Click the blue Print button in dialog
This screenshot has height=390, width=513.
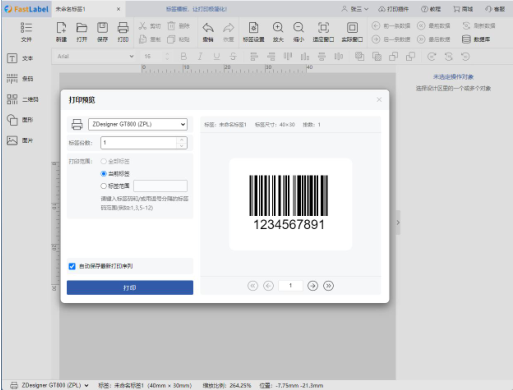point(130,287)
